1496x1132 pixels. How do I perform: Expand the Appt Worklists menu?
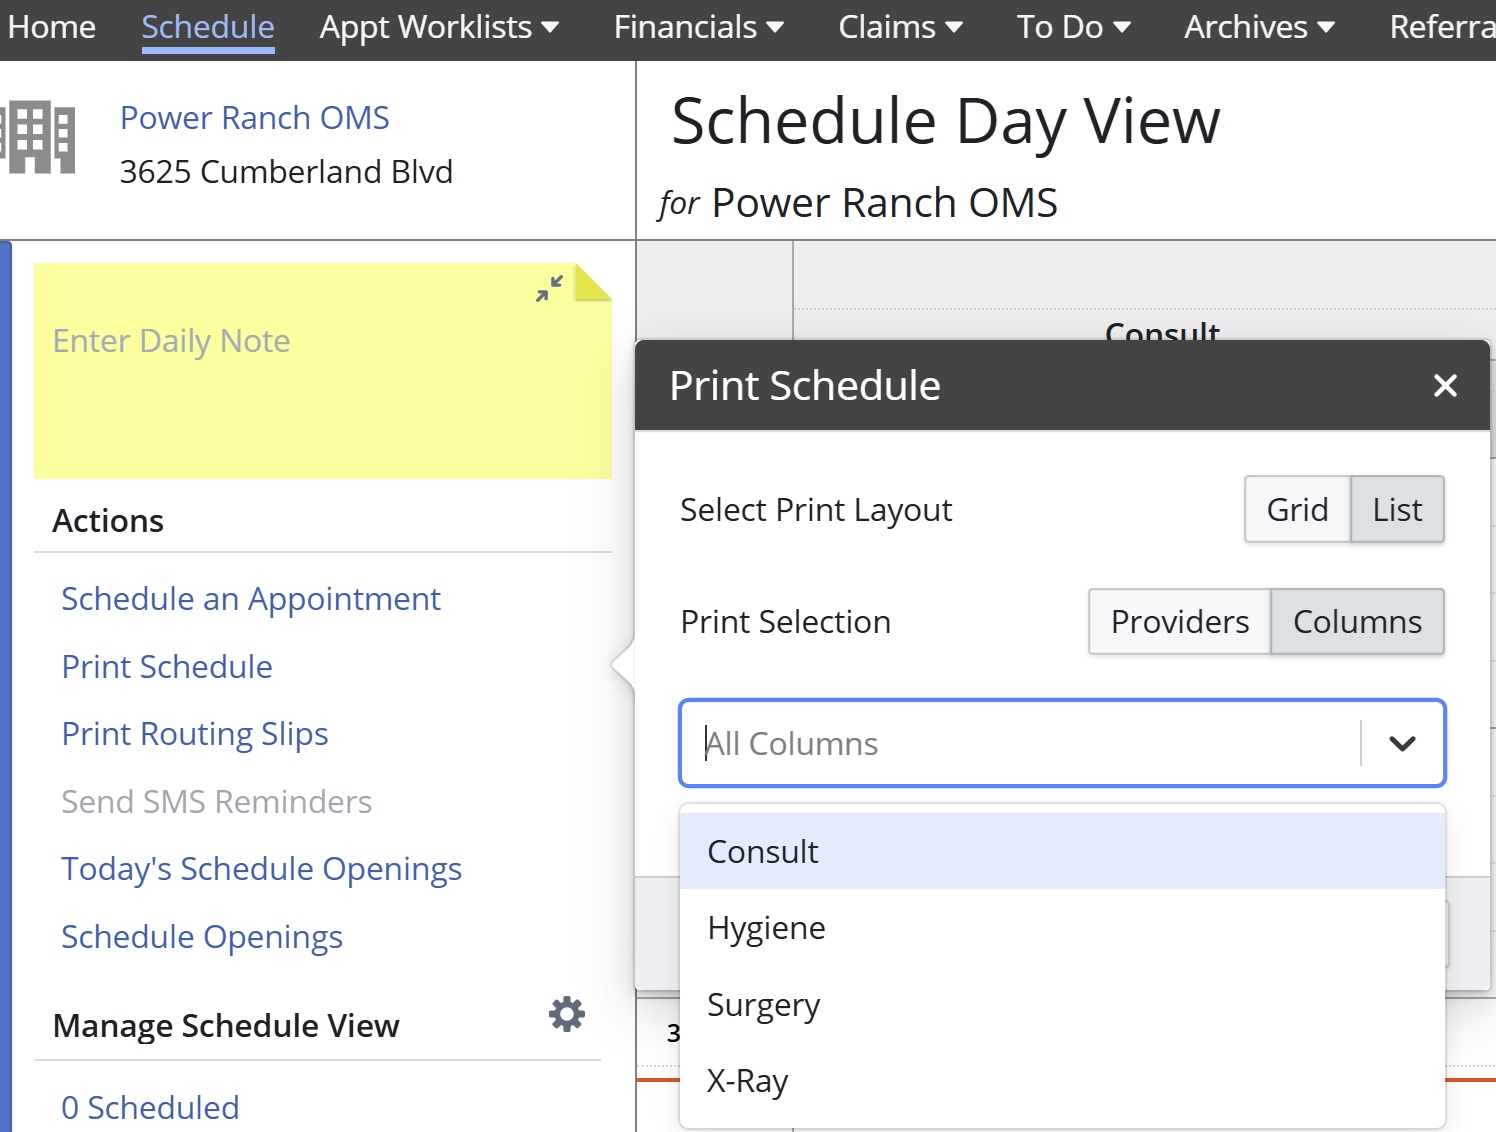439,27
